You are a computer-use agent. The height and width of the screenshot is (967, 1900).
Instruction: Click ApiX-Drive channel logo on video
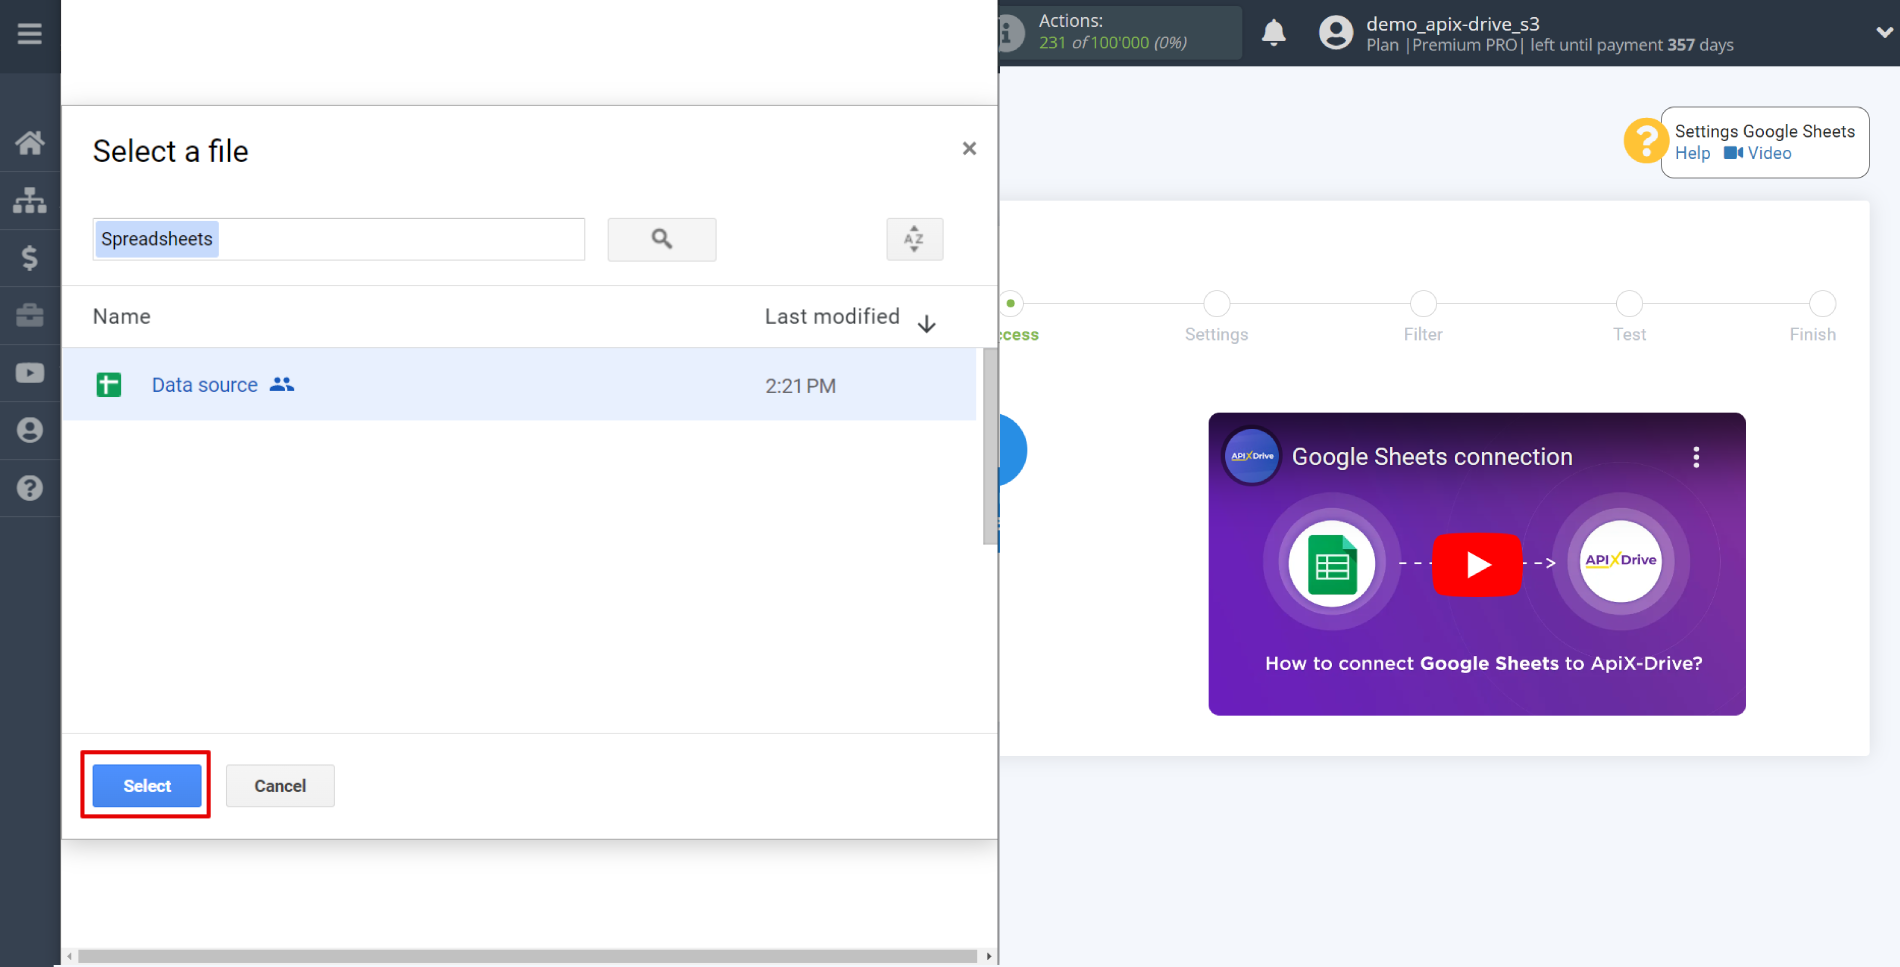click(x=1252, y=456)
